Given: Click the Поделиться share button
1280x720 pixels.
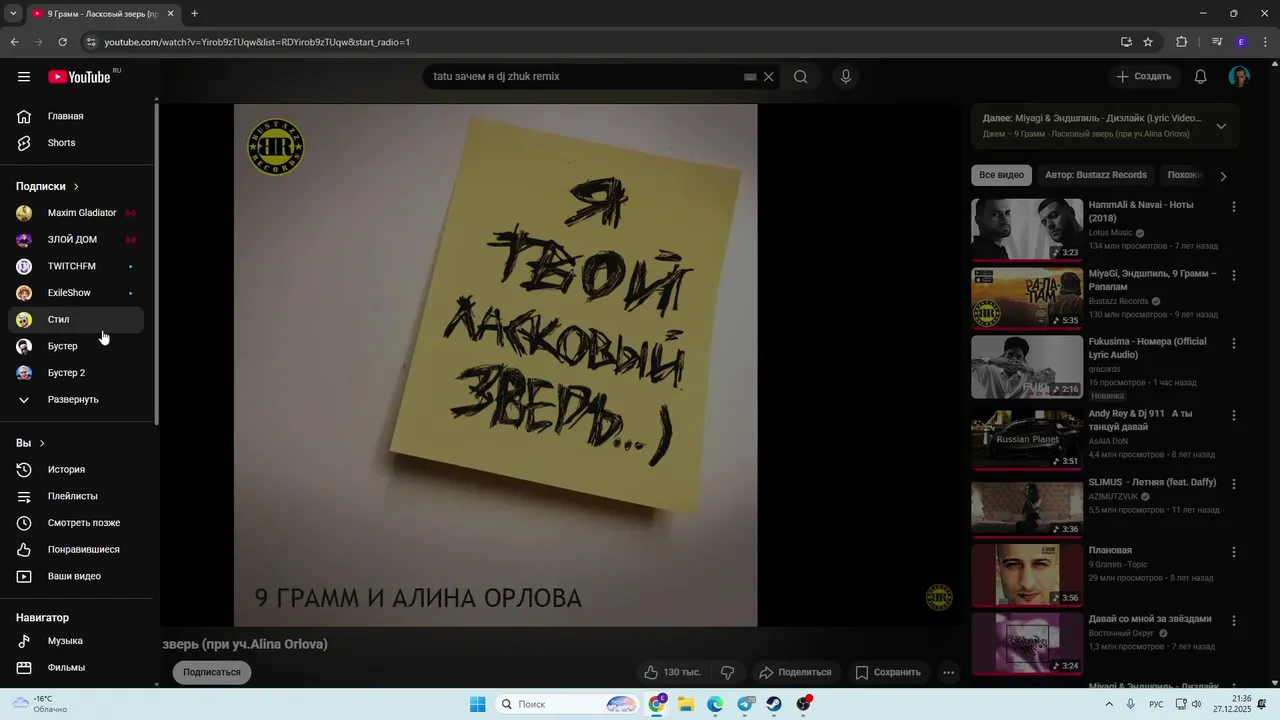Looking at the screenshot, I should [x=795, y=672].
